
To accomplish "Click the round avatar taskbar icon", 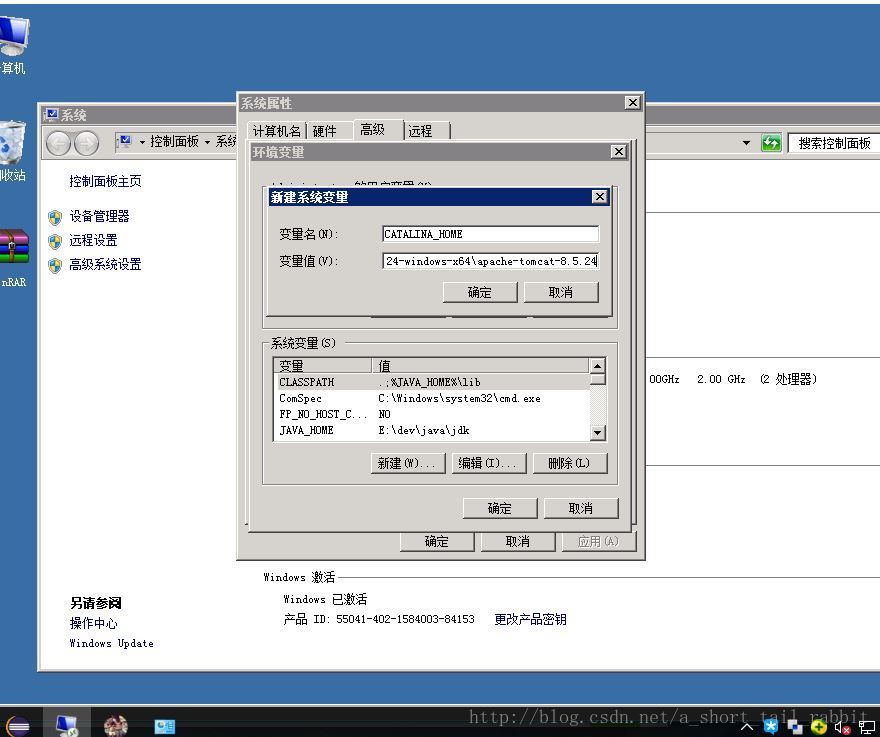I will coord(116,726).
